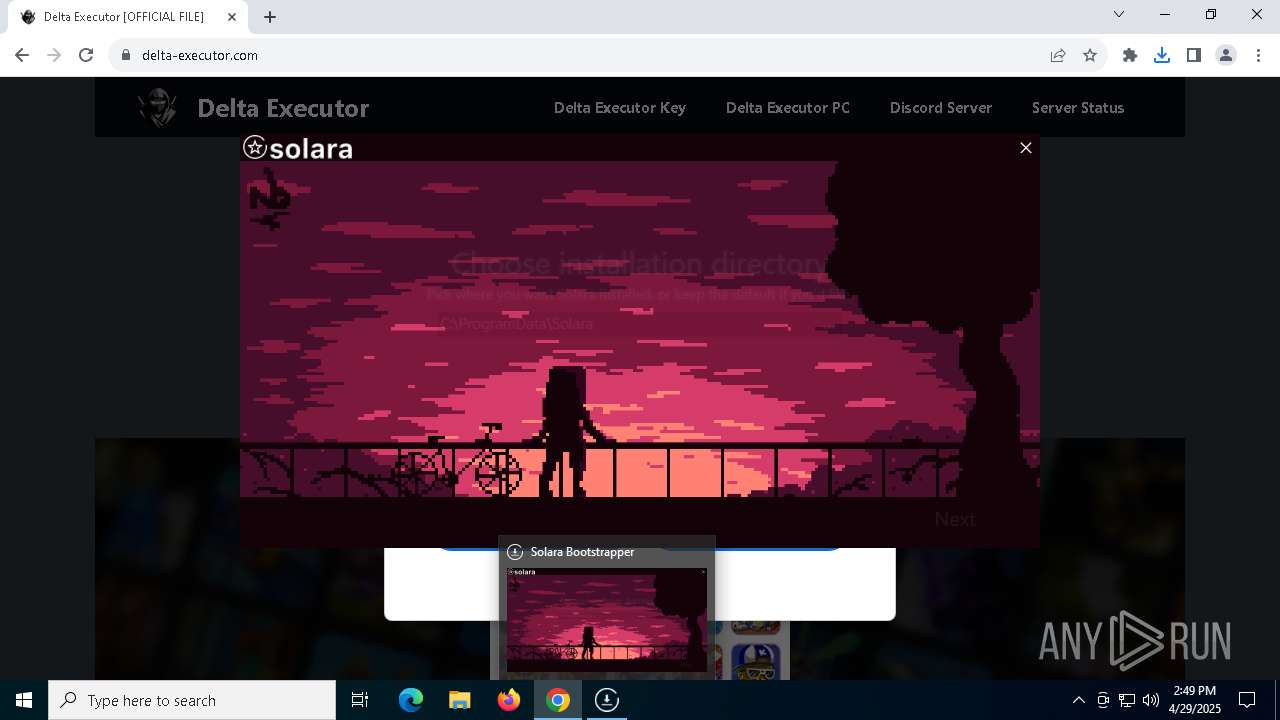The height and width of the screenshot is (720, 1280).
Task: Reload the delta-executor.com page
Action: point(86,55)
